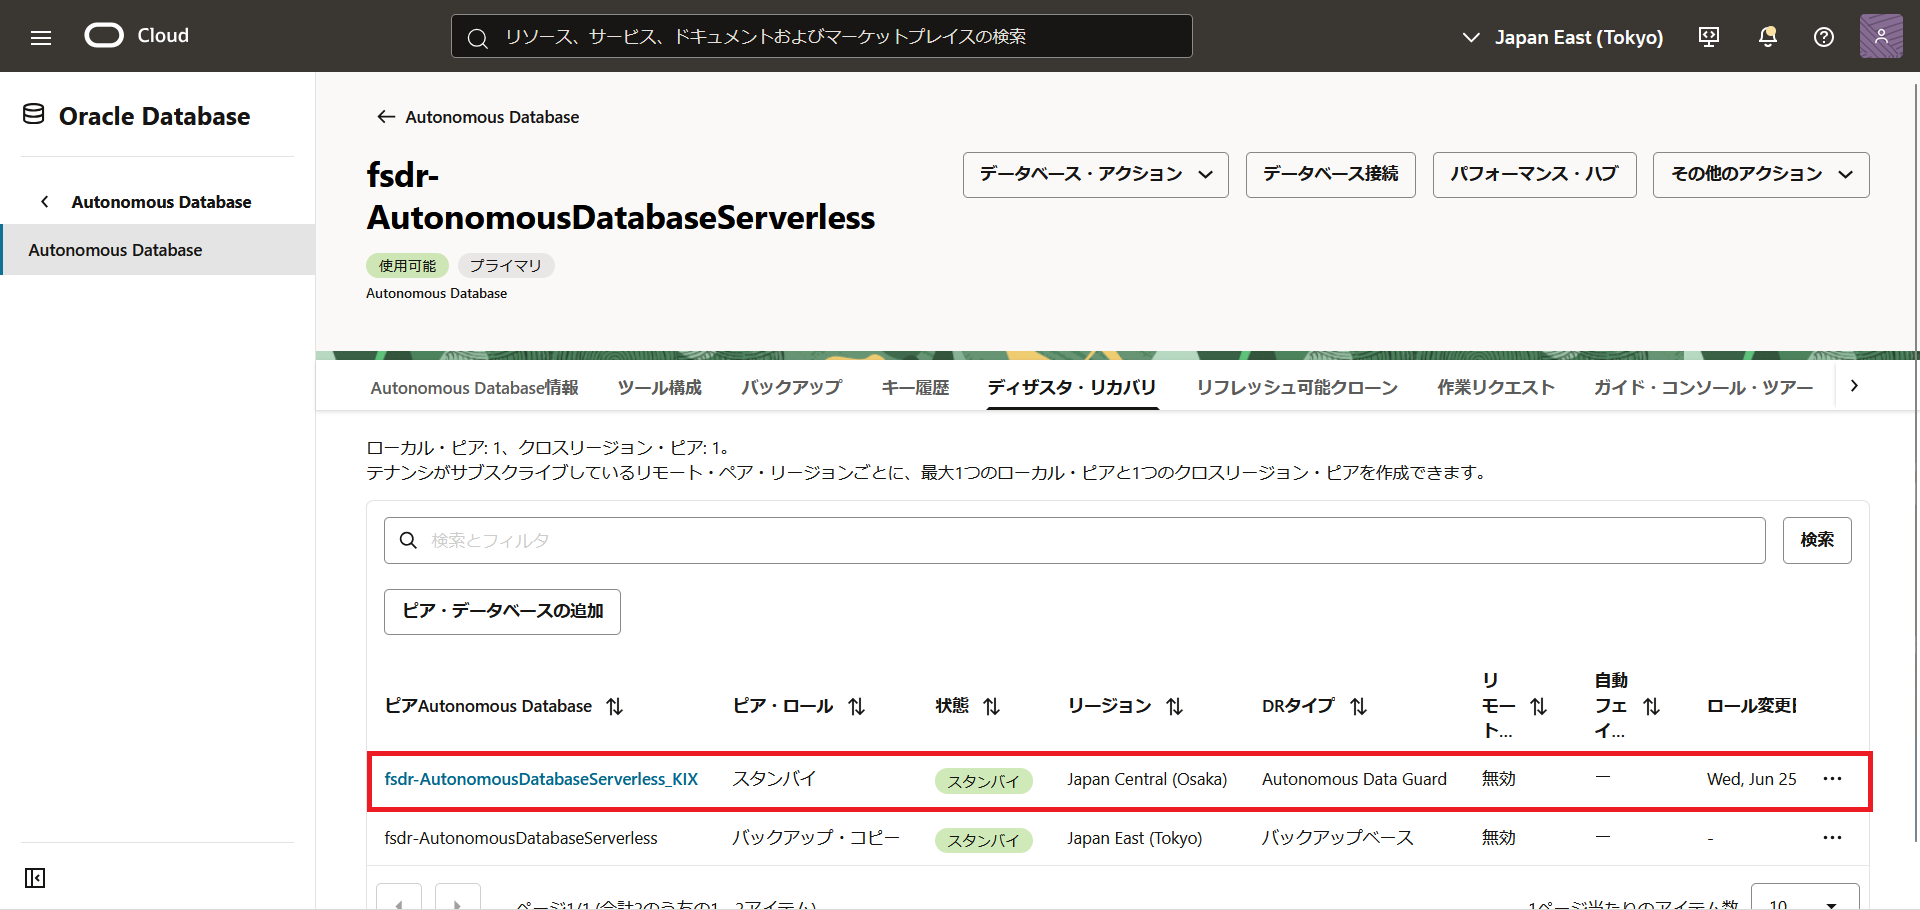
Task: Click Autonomous Database breadcrumb link
Action: [x=492, y=117]
